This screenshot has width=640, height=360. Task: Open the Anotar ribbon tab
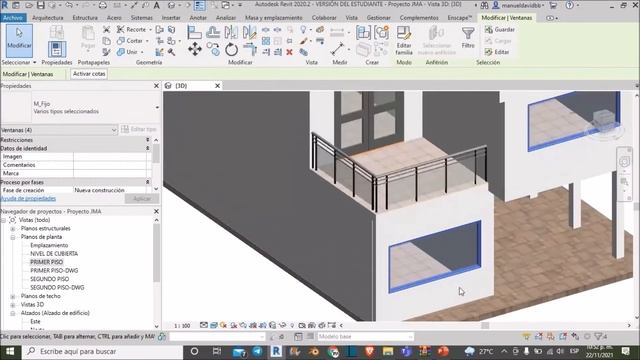[x=198, y=18]
